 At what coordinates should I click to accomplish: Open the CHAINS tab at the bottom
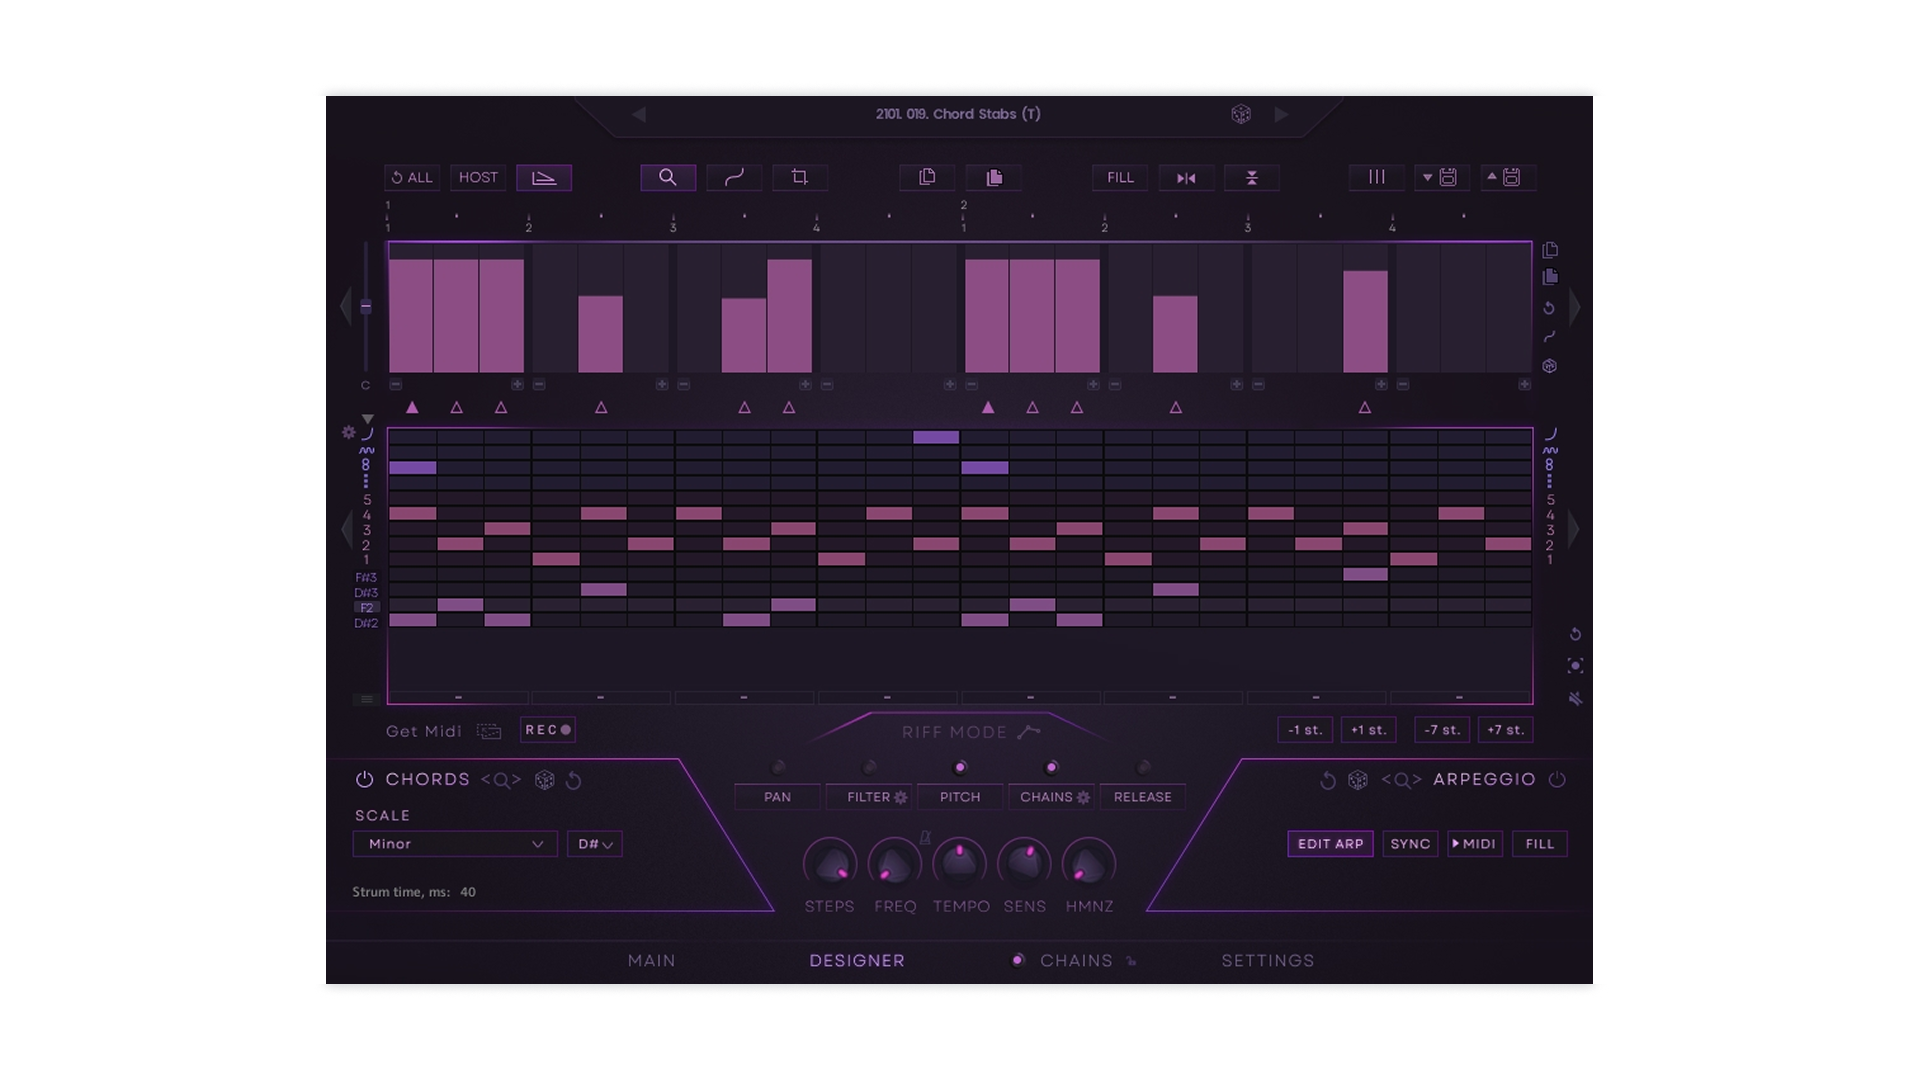point(1075,960)
